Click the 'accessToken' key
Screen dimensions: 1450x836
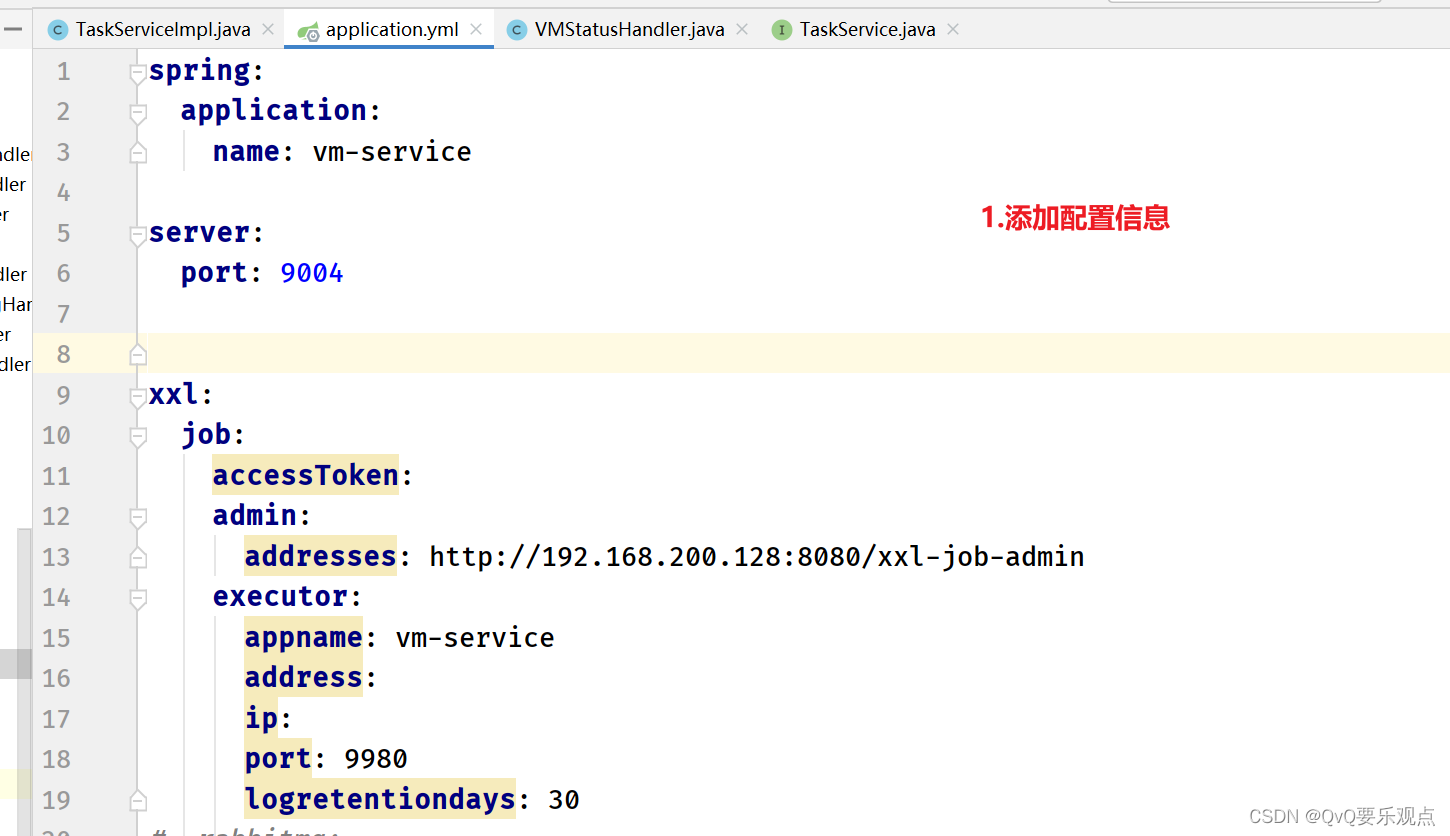[x=305, y=475]
